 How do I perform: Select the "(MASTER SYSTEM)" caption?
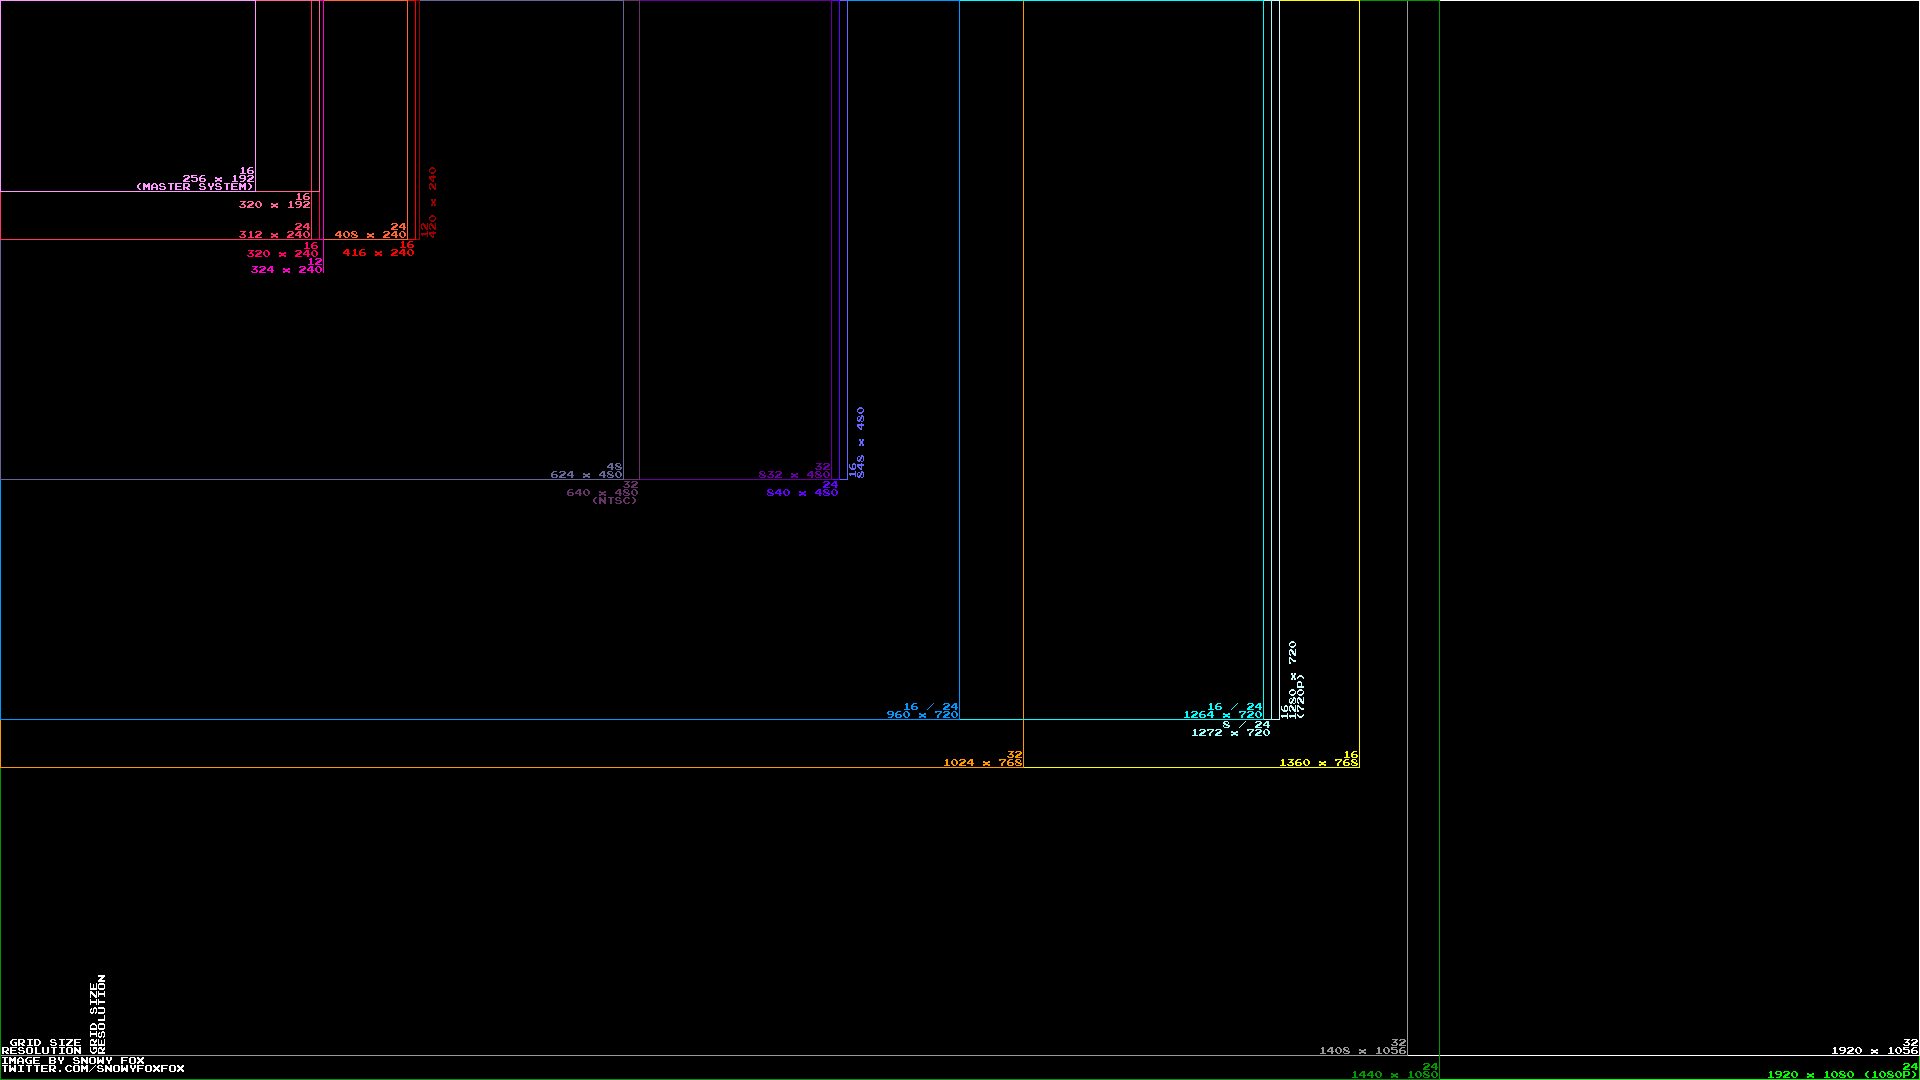click(x=195, y=187)
